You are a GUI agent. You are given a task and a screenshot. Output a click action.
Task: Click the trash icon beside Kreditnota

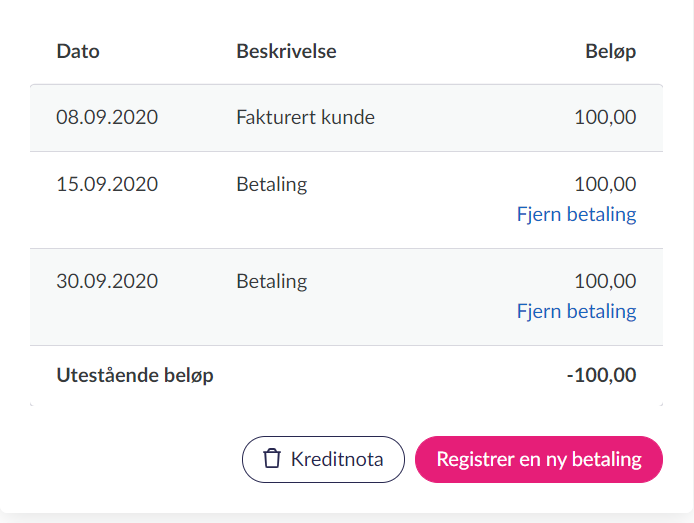click(271, 459)
